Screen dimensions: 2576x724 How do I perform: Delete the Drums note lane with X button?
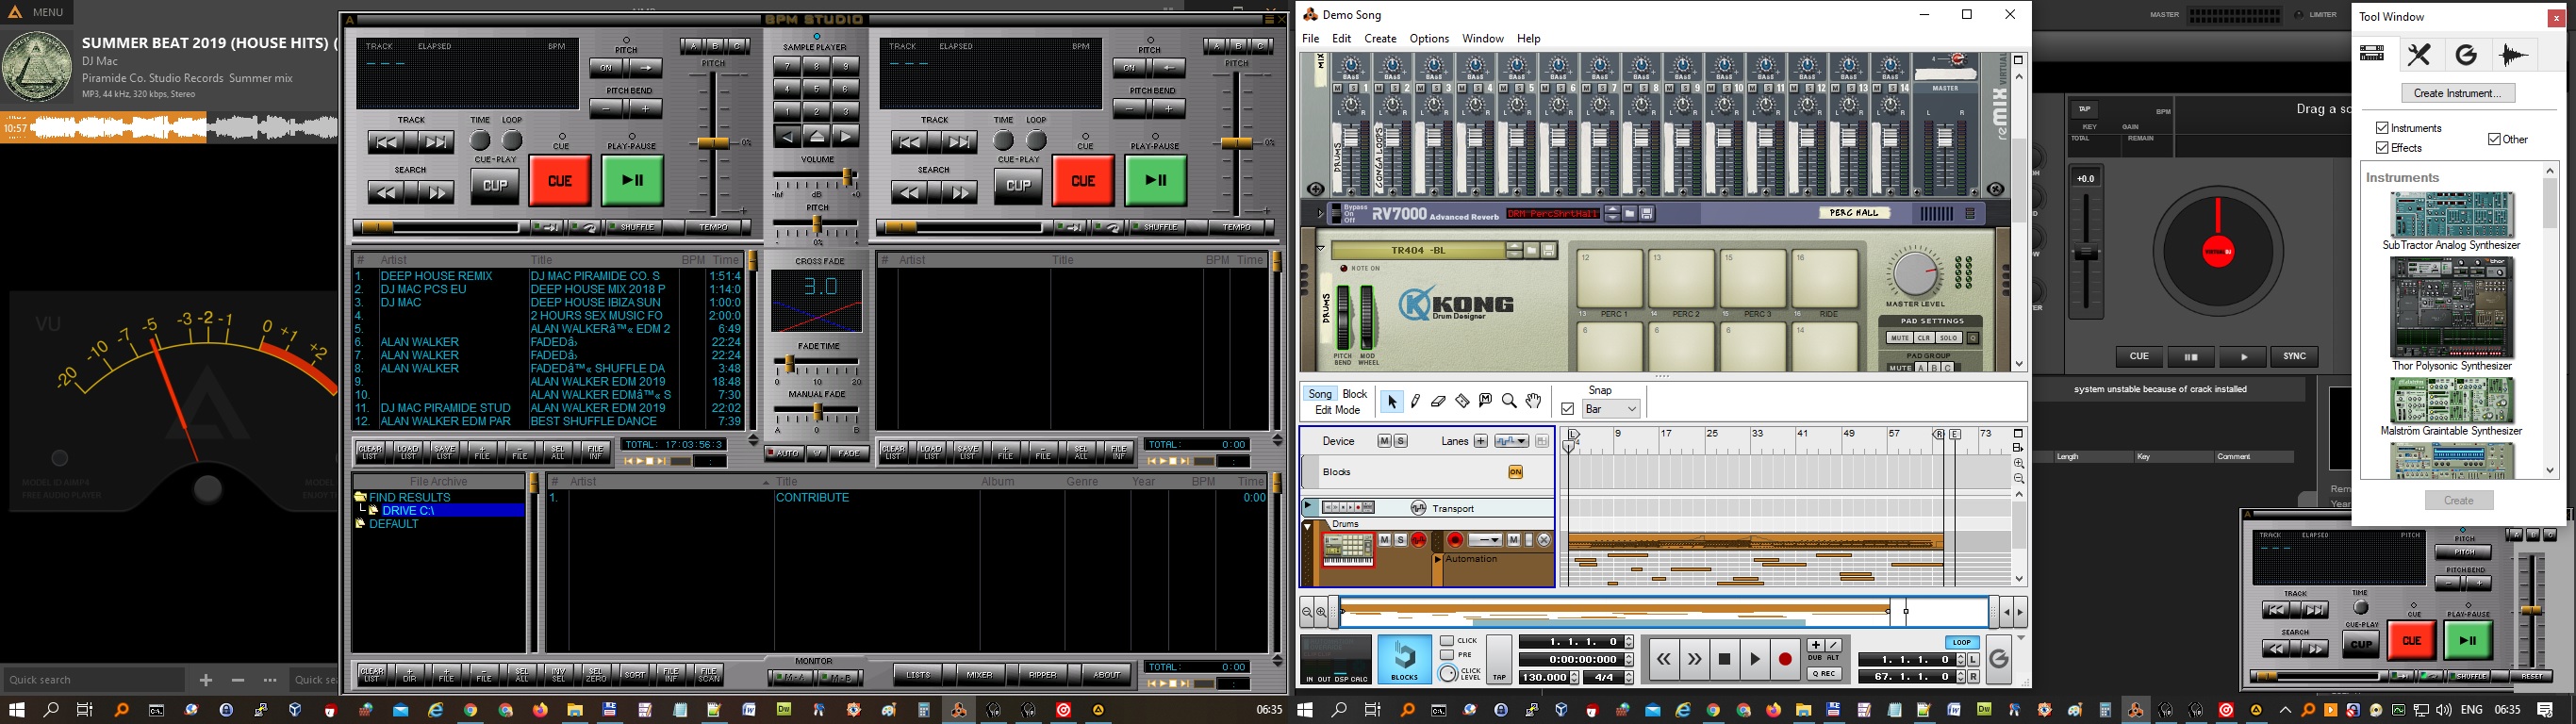pyautogui.click(x=1544, y=540)
